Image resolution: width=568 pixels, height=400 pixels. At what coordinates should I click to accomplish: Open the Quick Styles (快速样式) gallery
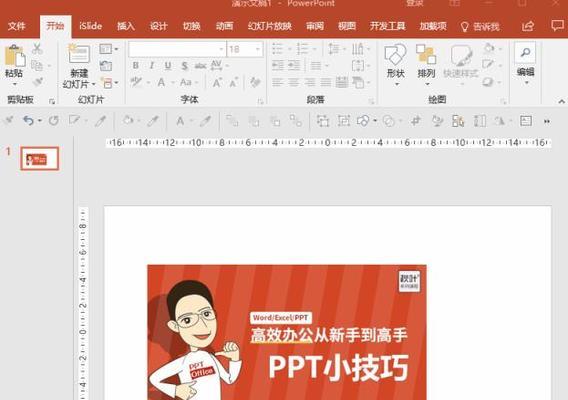click(461, 64)
